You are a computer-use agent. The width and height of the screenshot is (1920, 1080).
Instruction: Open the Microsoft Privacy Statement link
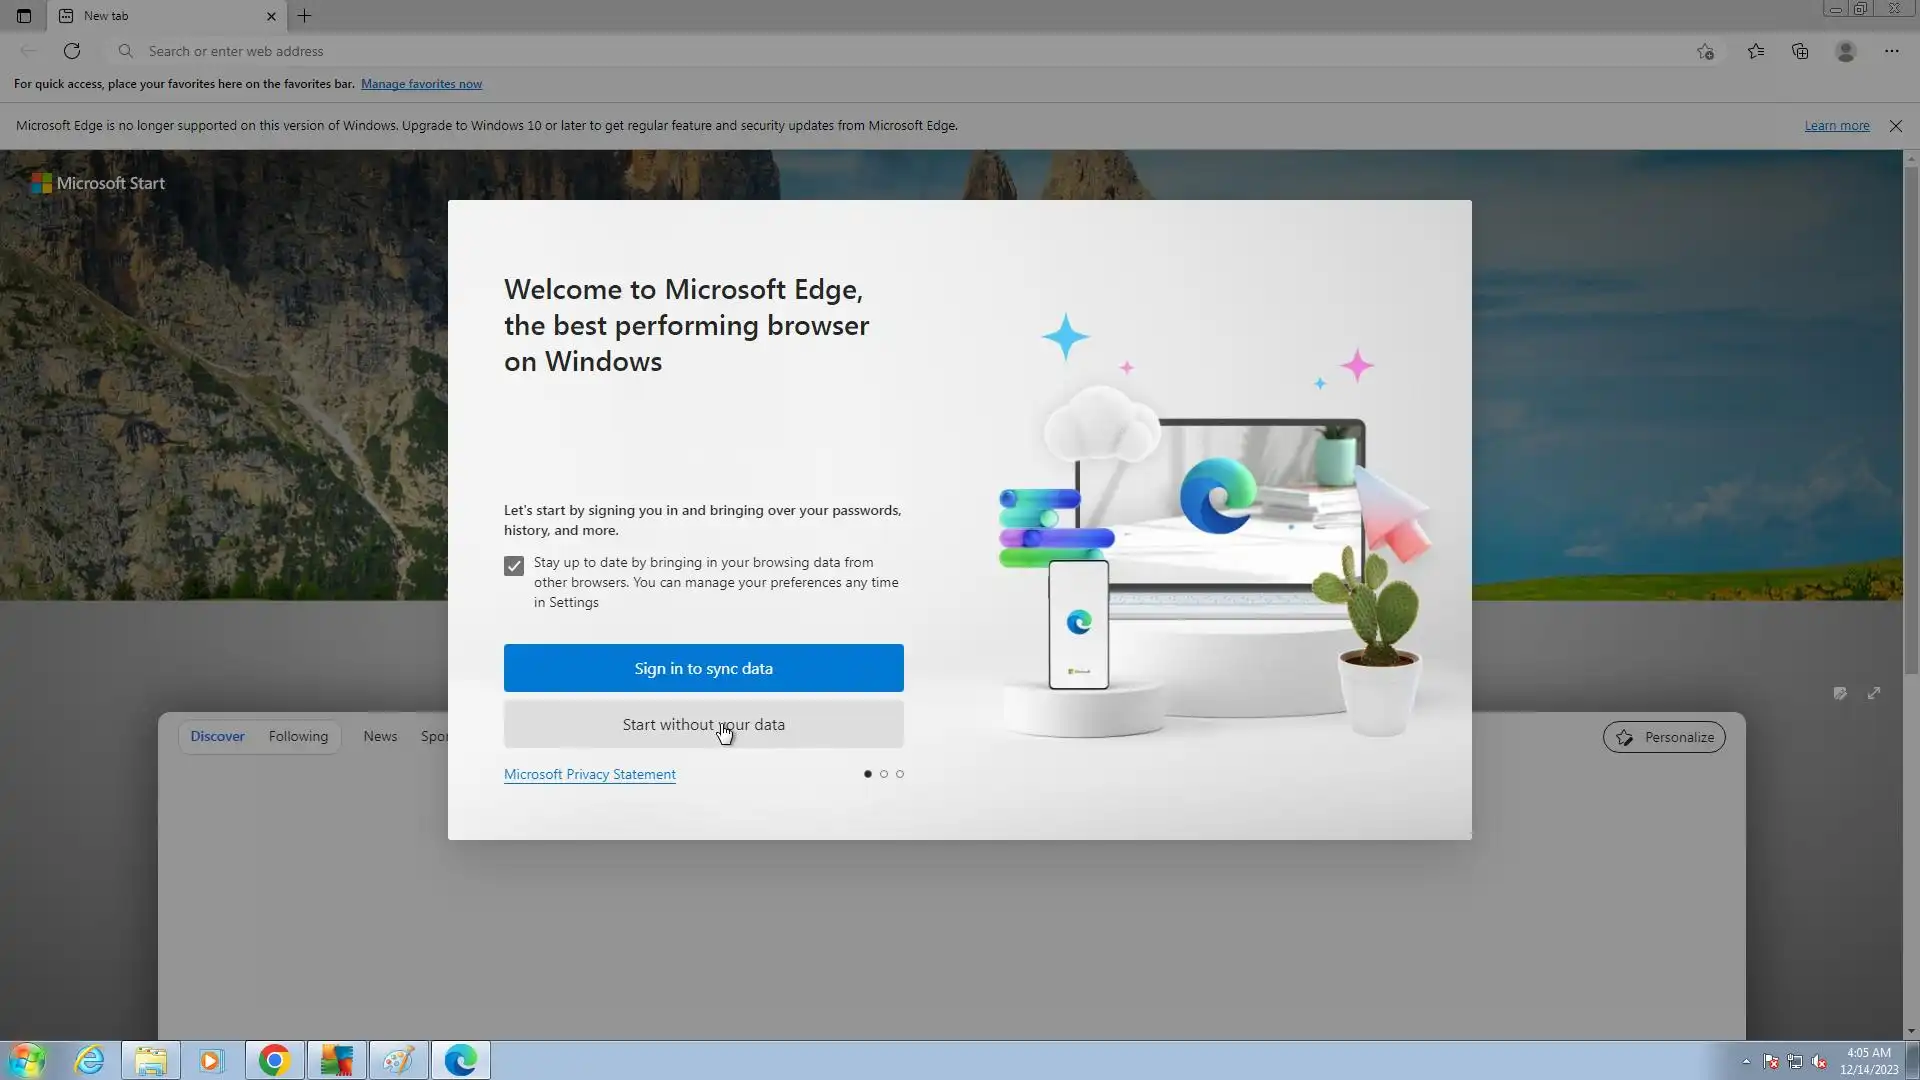(x=589, y=774)
